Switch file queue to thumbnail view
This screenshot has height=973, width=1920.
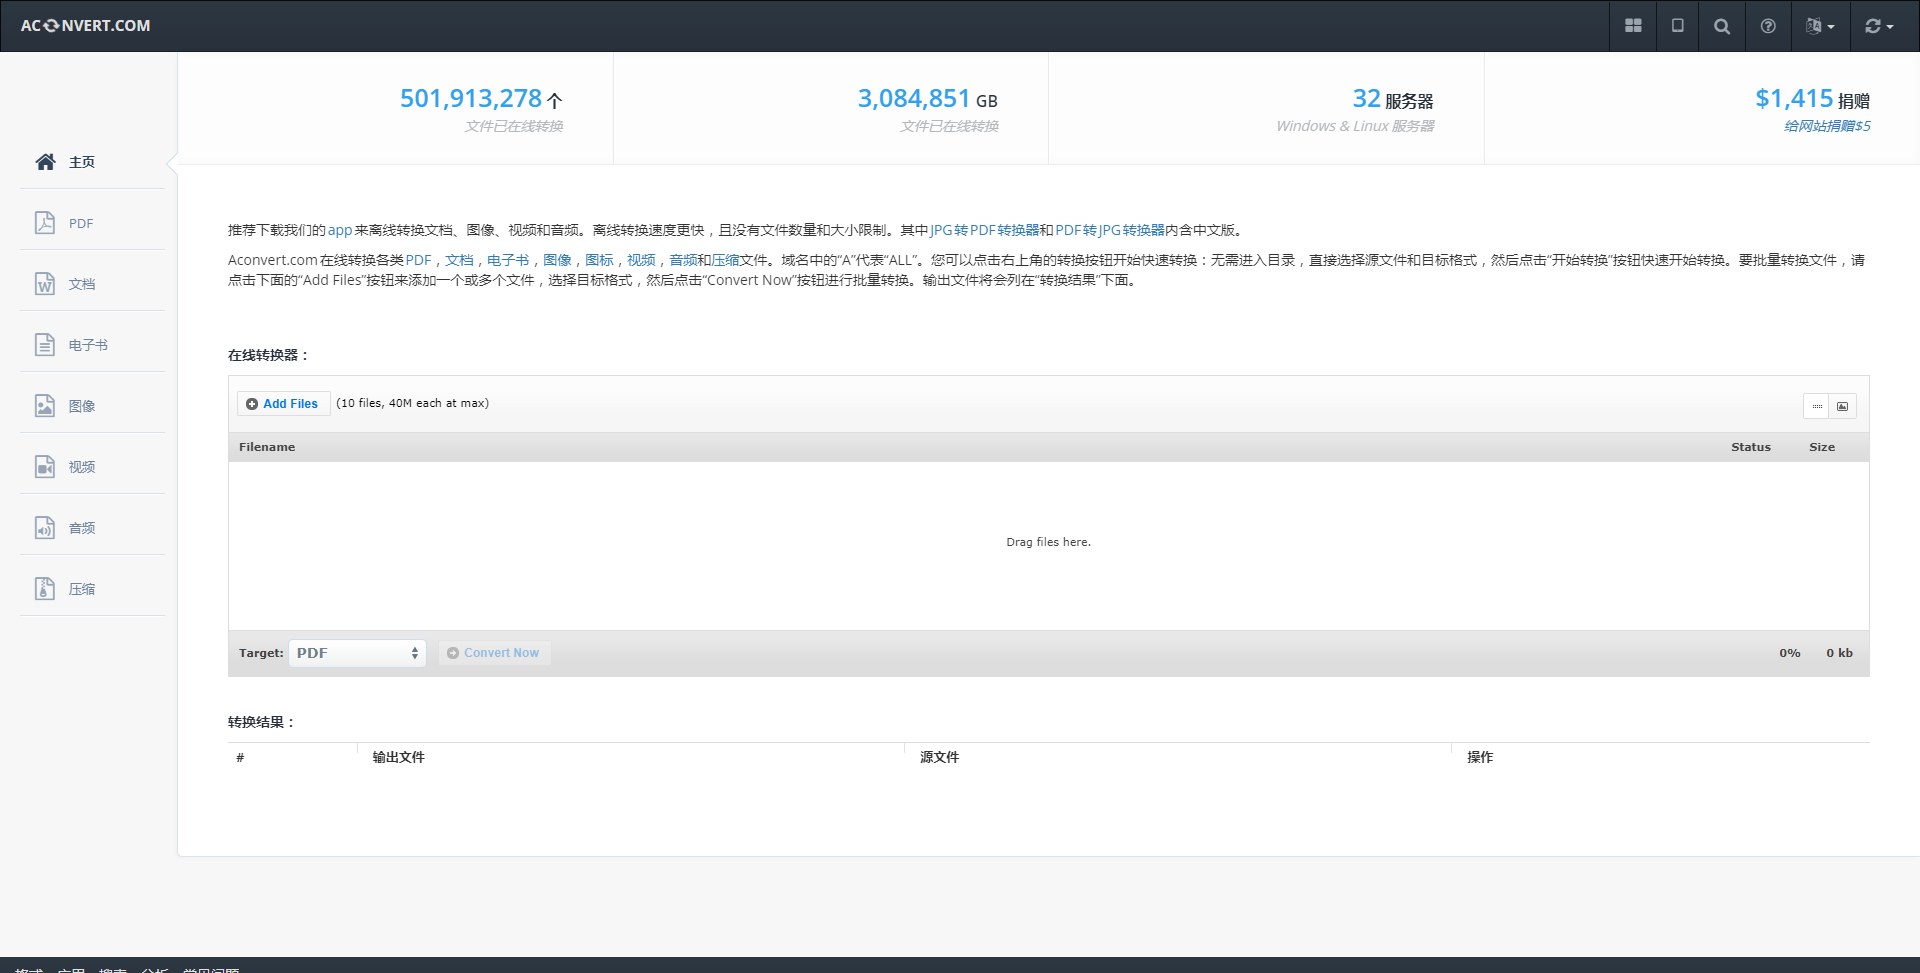[x=1842, y=406]
